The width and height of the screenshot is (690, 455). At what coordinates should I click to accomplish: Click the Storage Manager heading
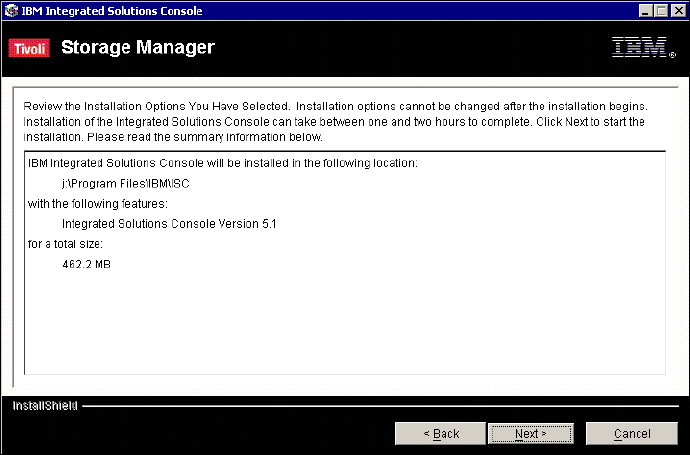(x=138, y=48)
